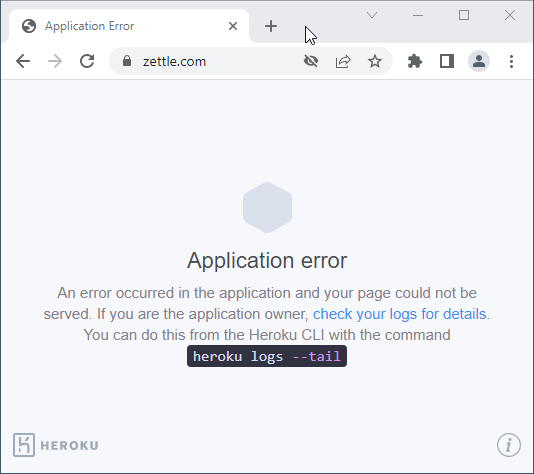Close the browser window
Image resolution: width=534 pixels, height=474 pixels.
510,15
